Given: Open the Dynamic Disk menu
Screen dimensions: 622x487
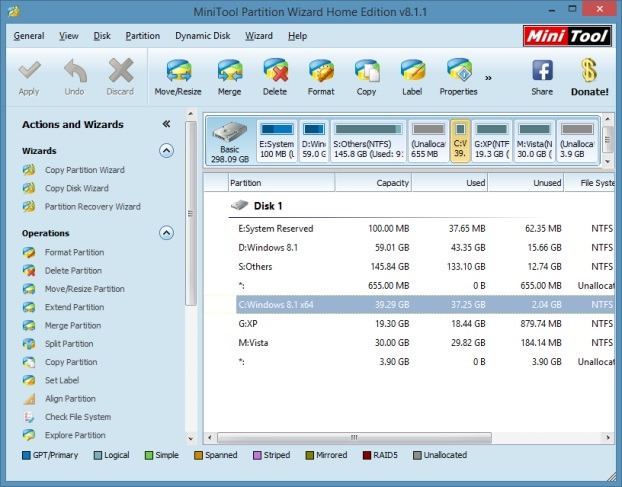Looking at the screenshot, I should pyautogui.click(x=203, y=36).
